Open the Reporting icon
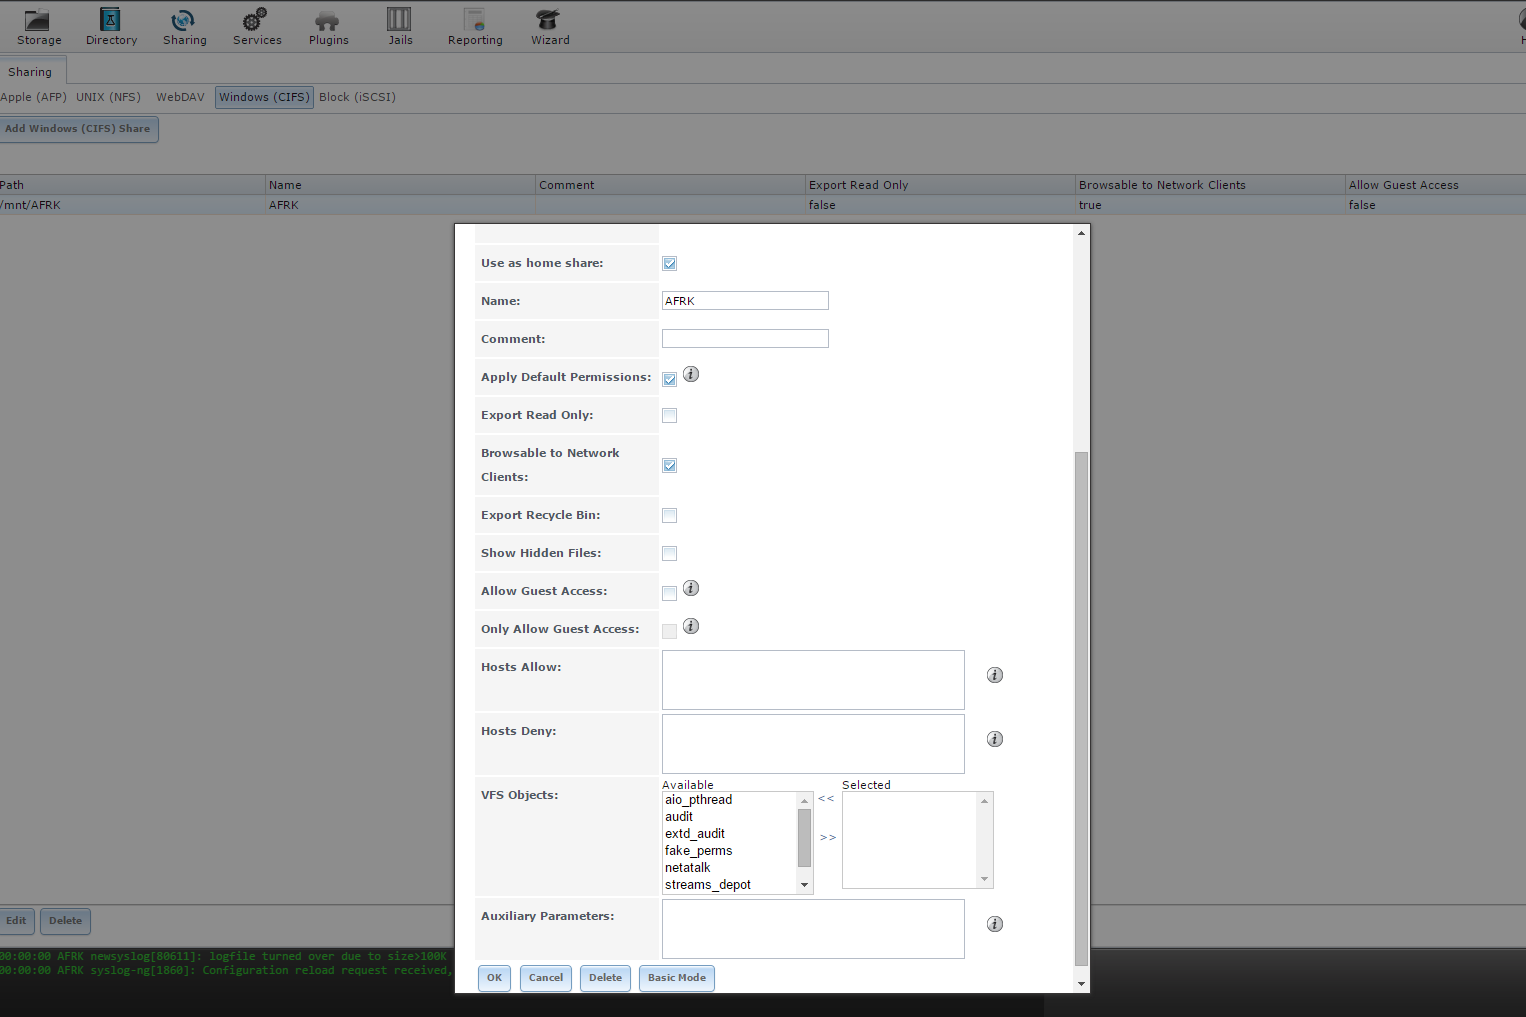Viewport: 1526px width, 1017px height. point(475,20)
